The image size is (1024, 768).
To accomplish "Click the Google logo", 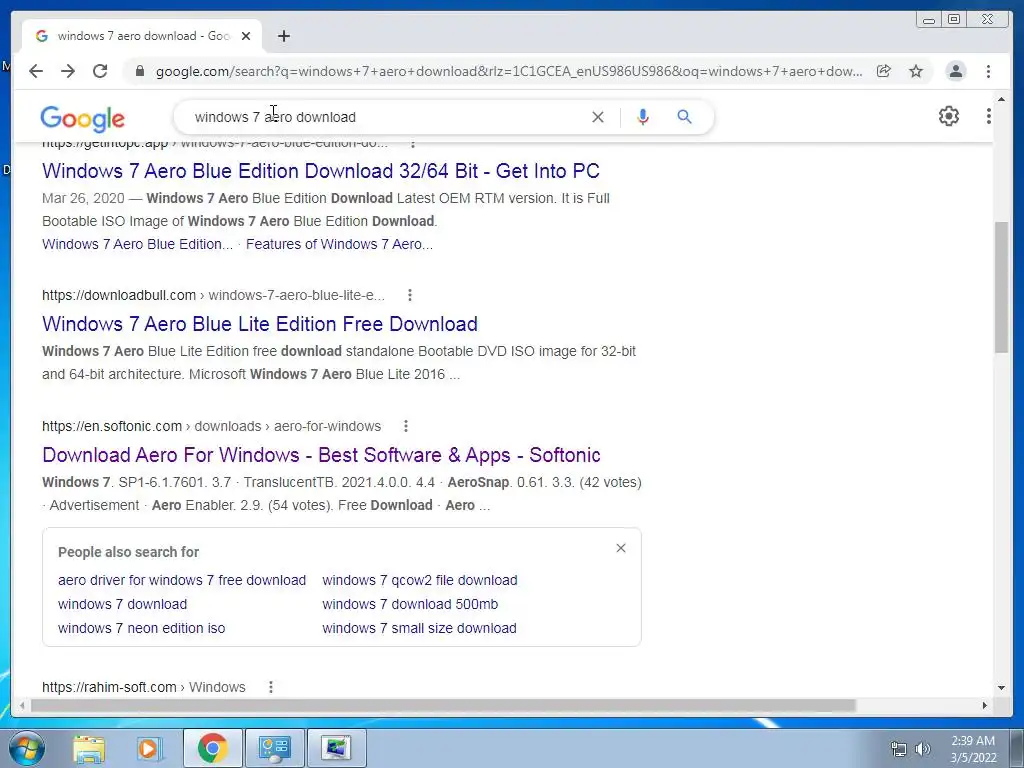I will click(82, 119).
